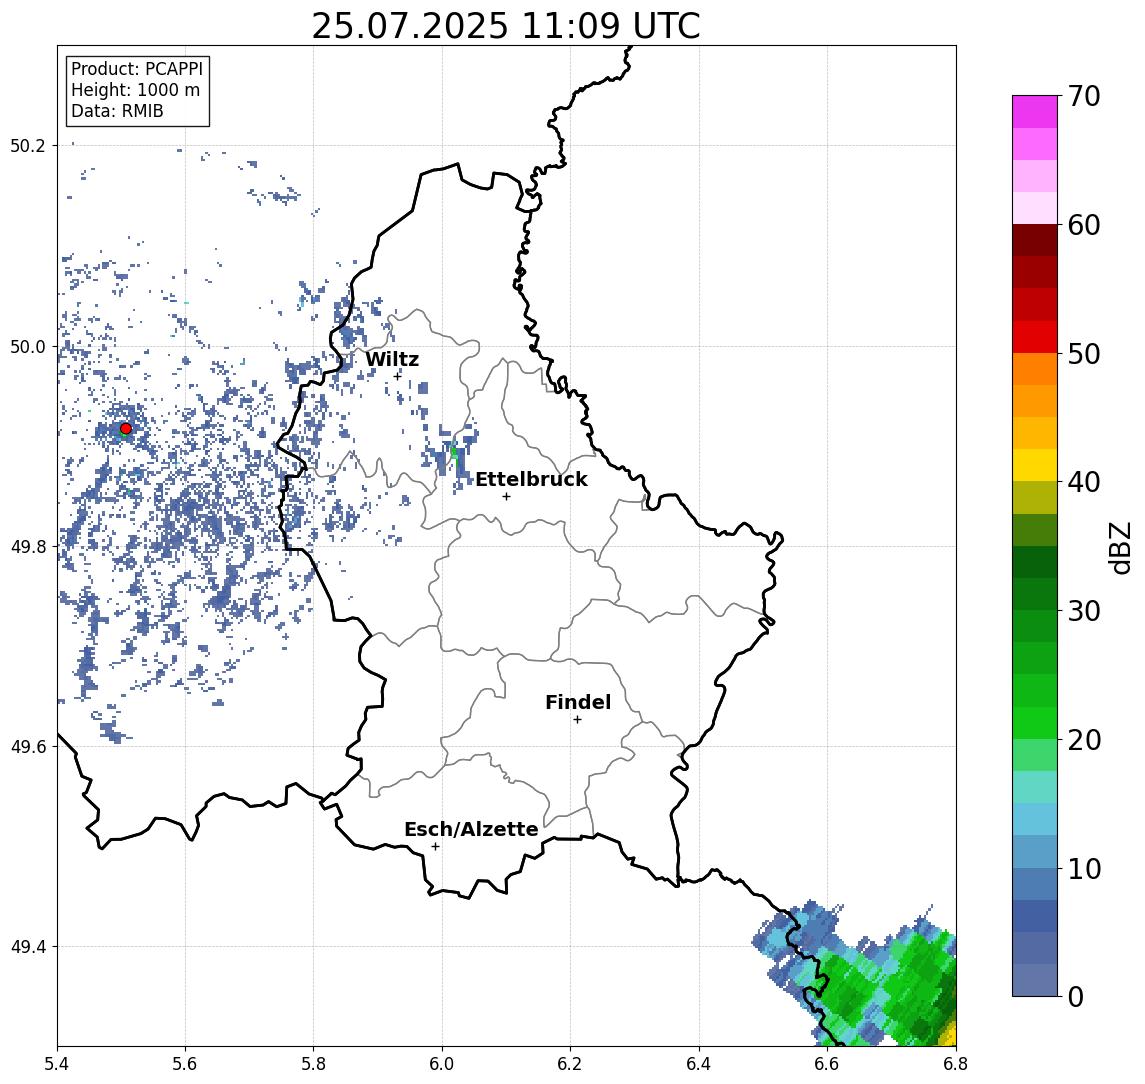Click the longitude tick label 6.6
The width and height of the screenshot is (1145, 1084).
[x=827, y=1064]
